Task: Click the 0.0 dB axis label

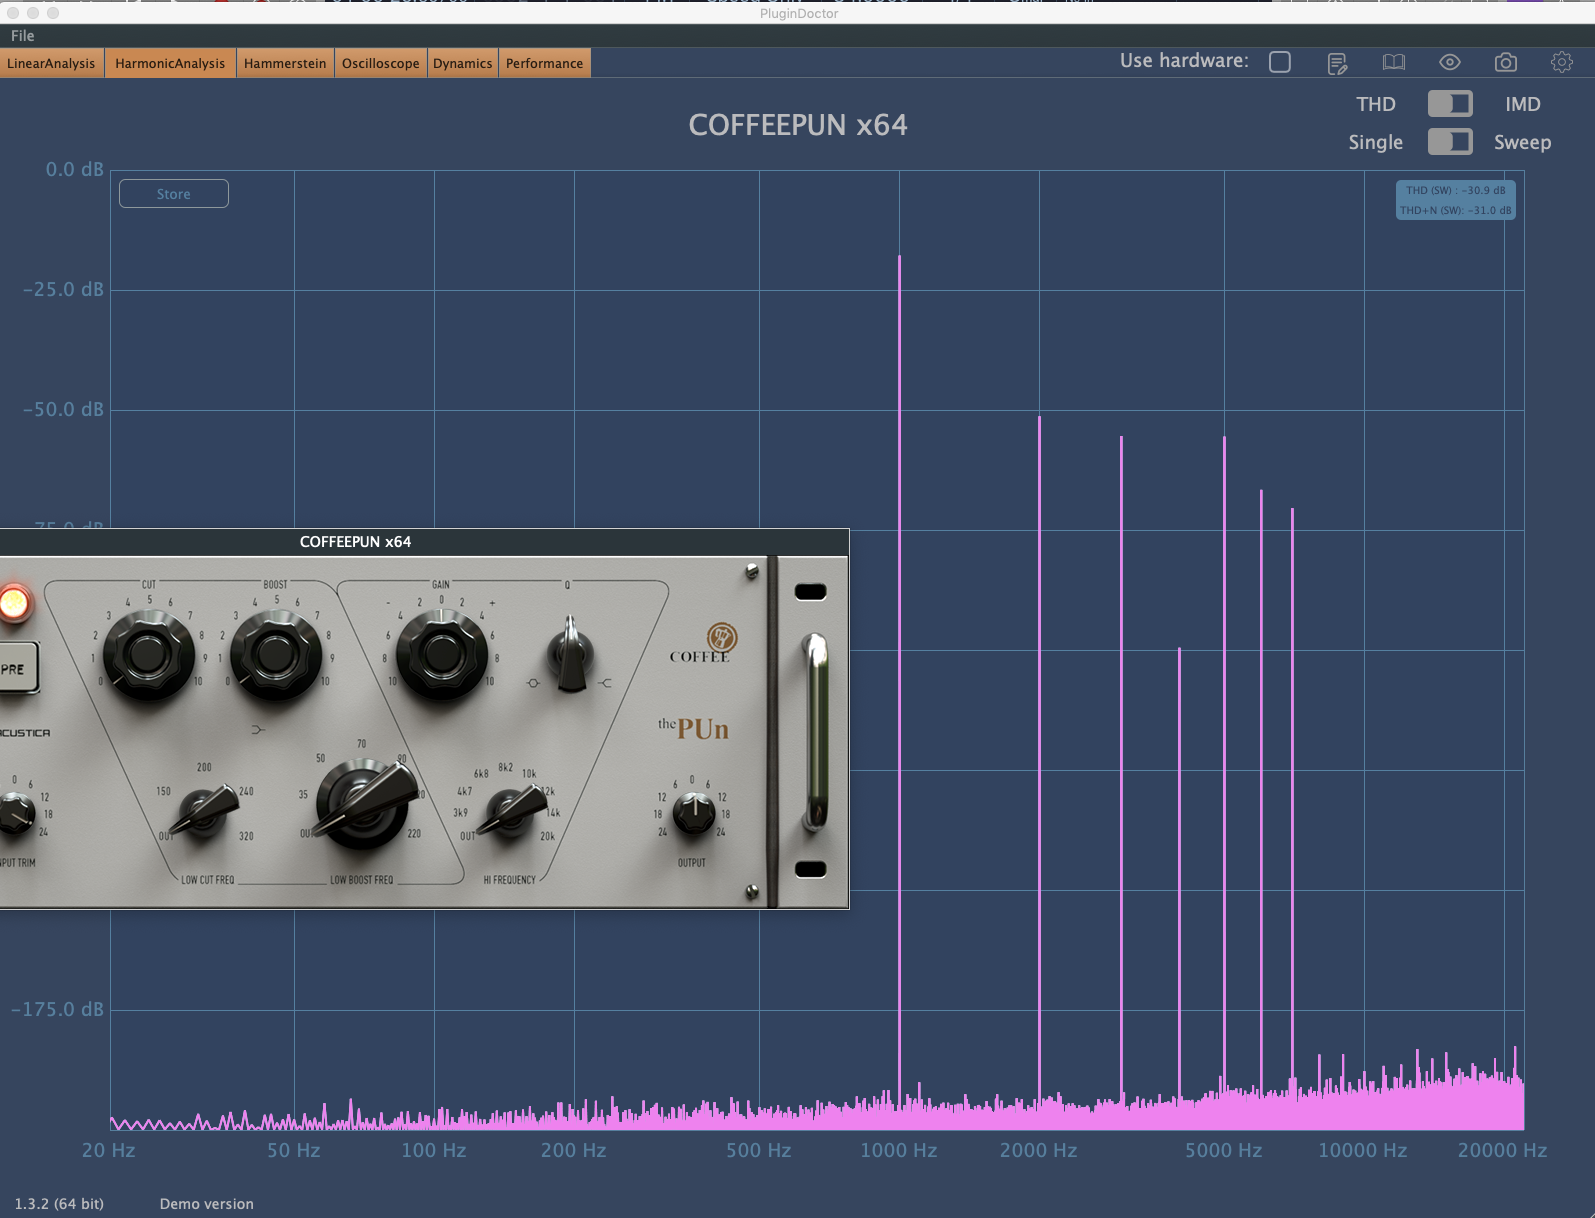Action: click(74, 169)
